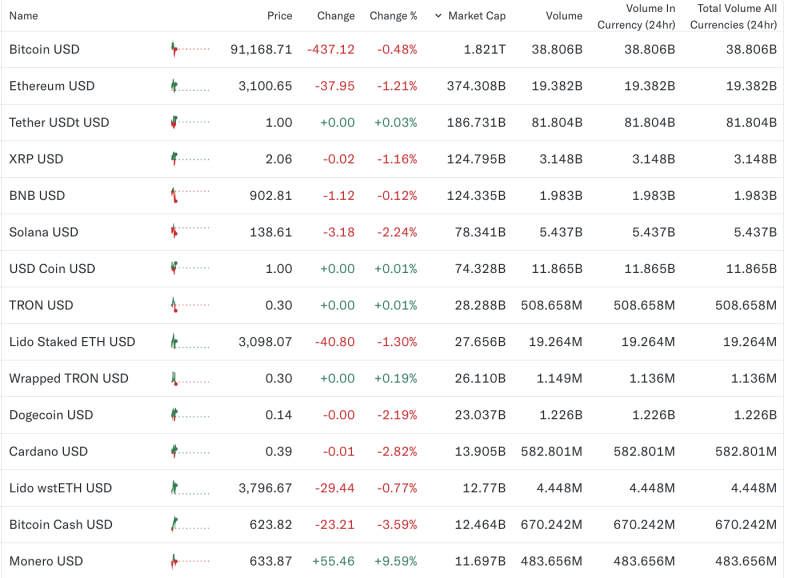This screenshot has height=578, width=800.
Task: Sort the table by the Volume column
Action: click(x=564, y=16)
